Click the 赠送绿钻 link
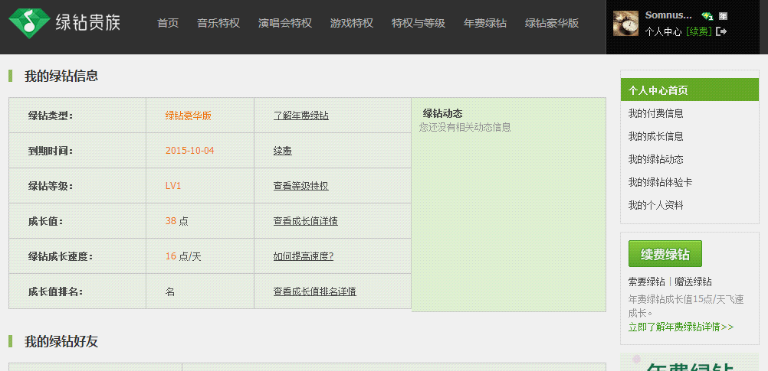The height and width of the screenshot is (371, 768). pyautogui.click(x=693, y=282)
